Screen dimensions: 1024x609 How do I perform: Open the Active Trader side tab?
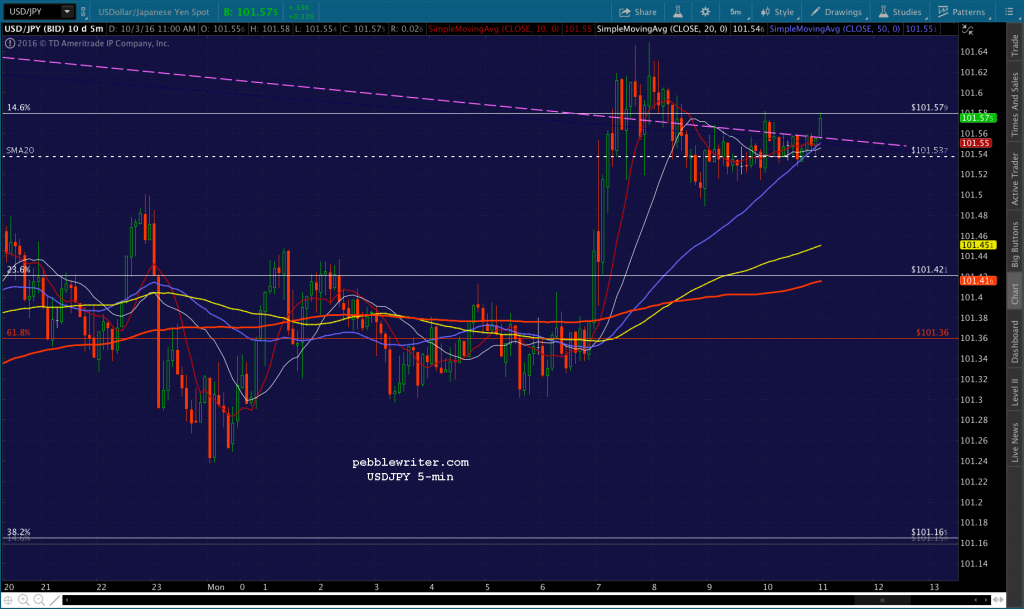[x=1015, y=178]
